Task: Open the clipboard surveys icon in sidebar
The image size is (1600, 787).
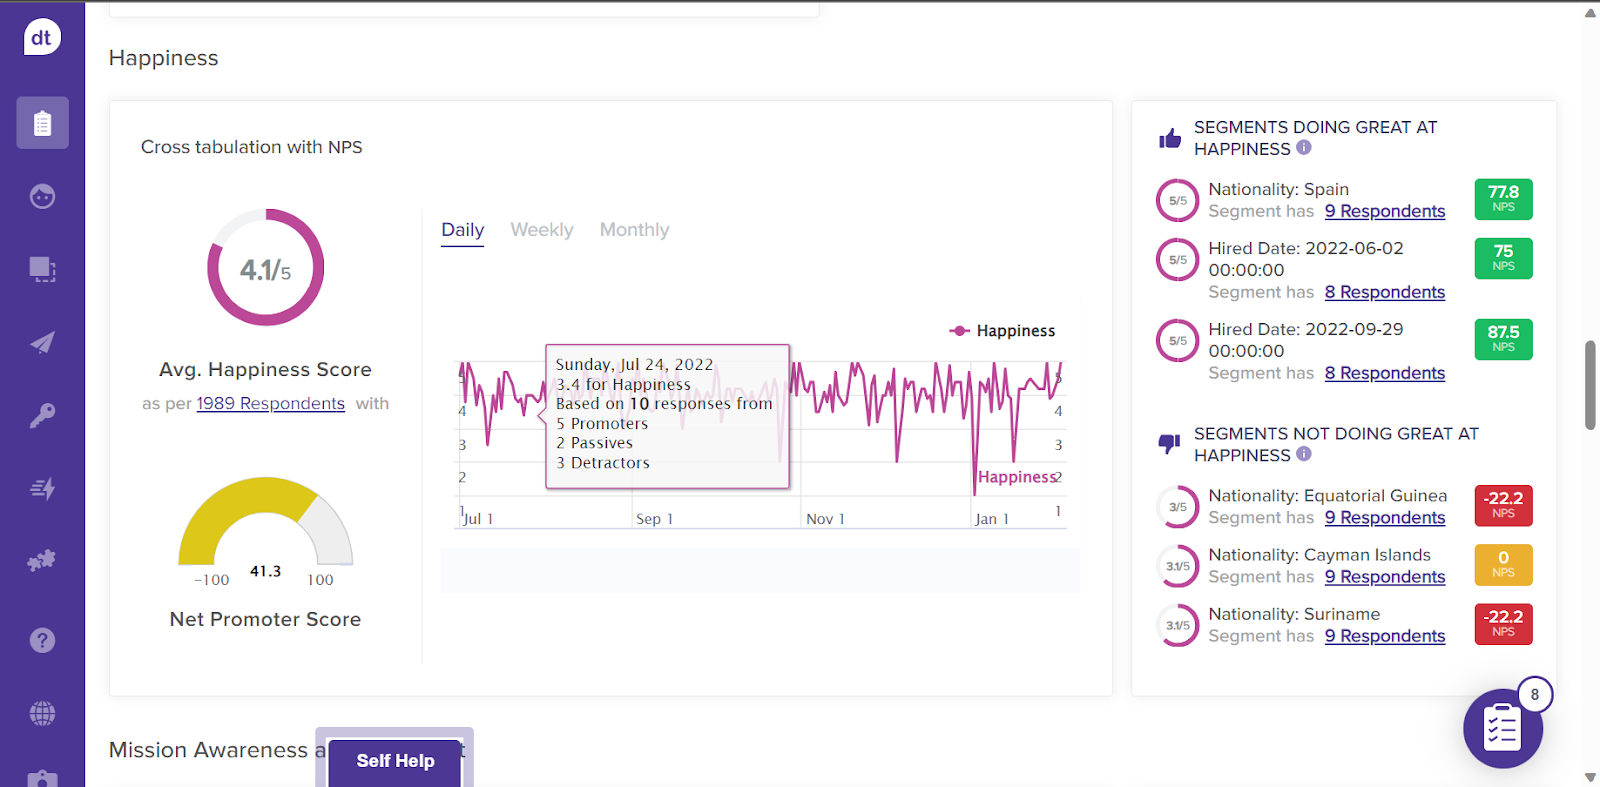Action: tap(42, 123)
